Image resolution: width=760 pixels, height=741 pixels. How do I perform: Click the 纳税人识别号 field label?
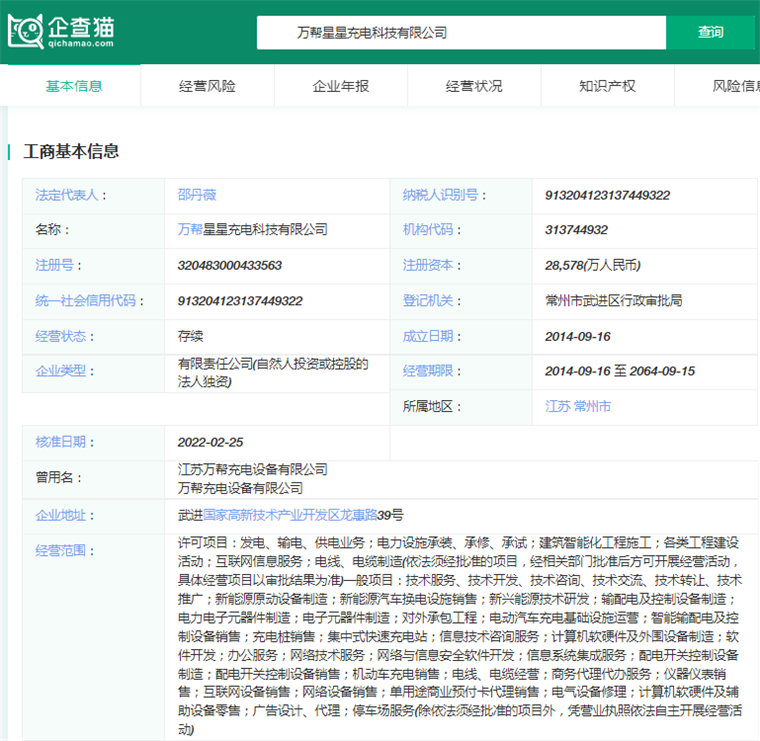point(441,195)
